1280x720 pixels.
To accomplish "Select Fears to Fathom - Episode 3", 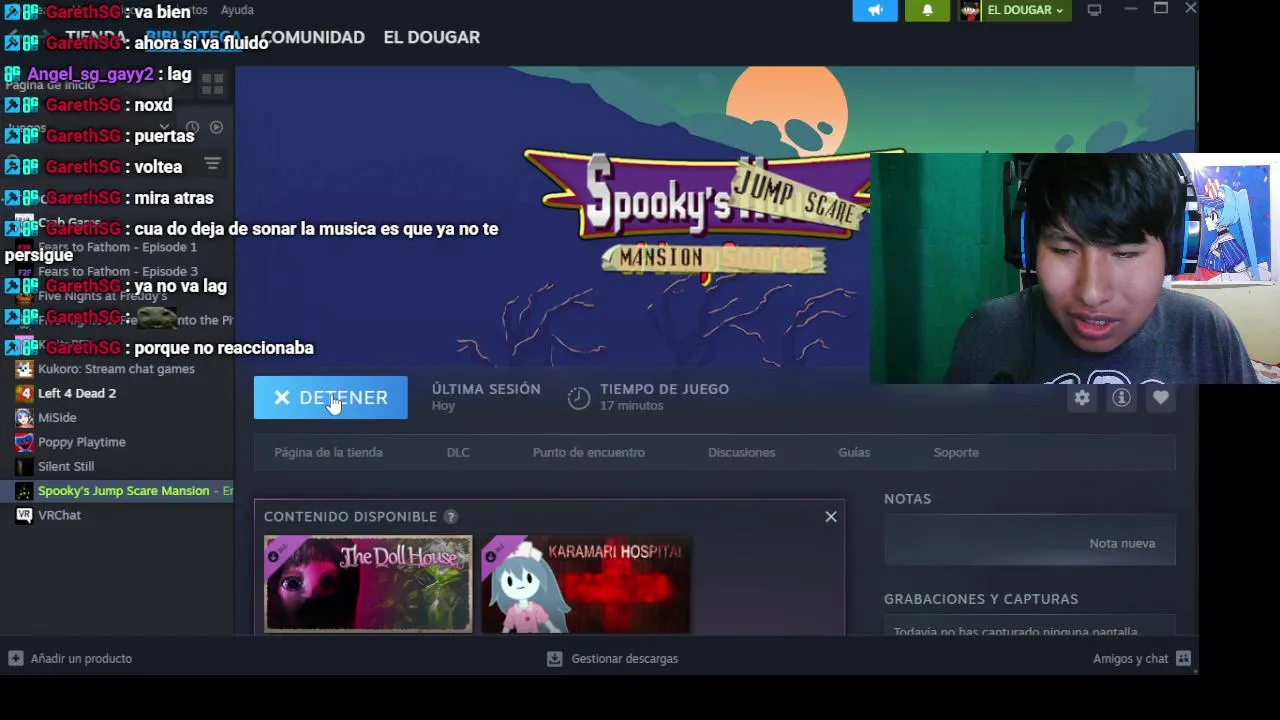I will pos(117,272).
